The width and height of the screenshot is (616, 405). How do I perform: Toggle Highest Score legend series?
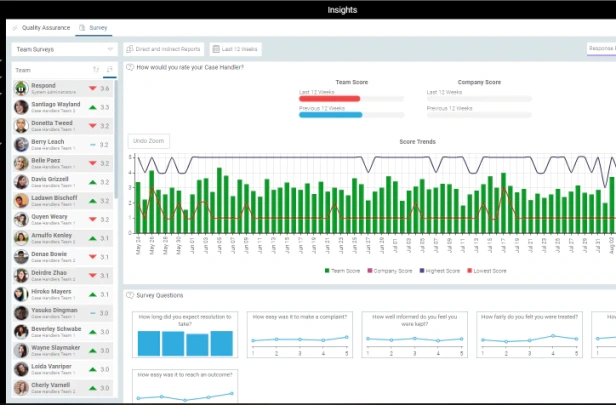click(x=440, y=271)
